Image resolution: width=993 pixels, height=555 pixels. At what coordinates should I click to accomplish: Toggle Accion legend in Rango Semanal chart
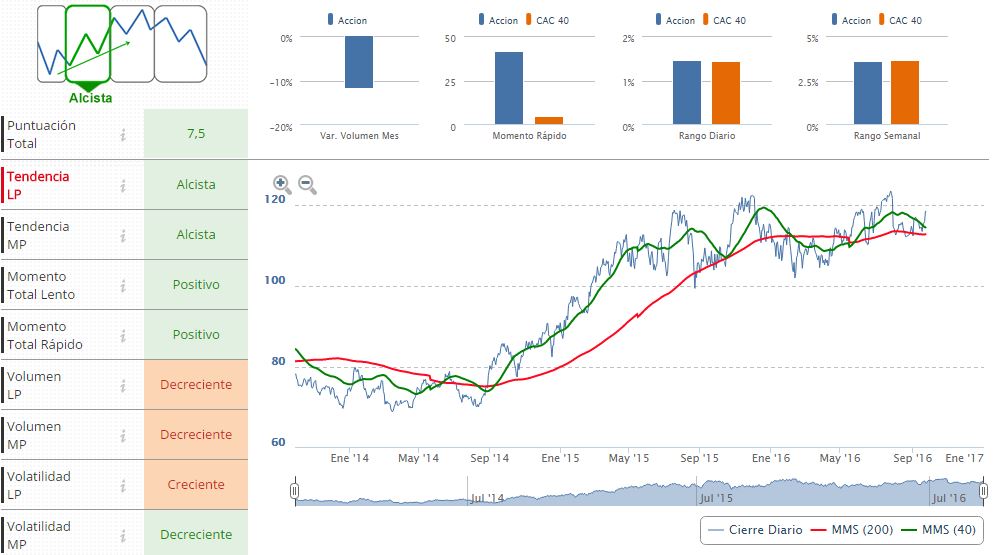(x=852, y=20)
